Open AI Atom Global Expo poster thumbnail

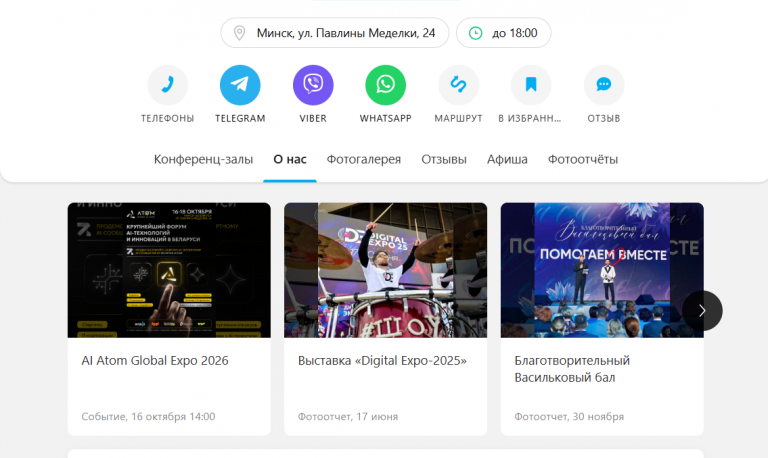click(x=169, y=270)
